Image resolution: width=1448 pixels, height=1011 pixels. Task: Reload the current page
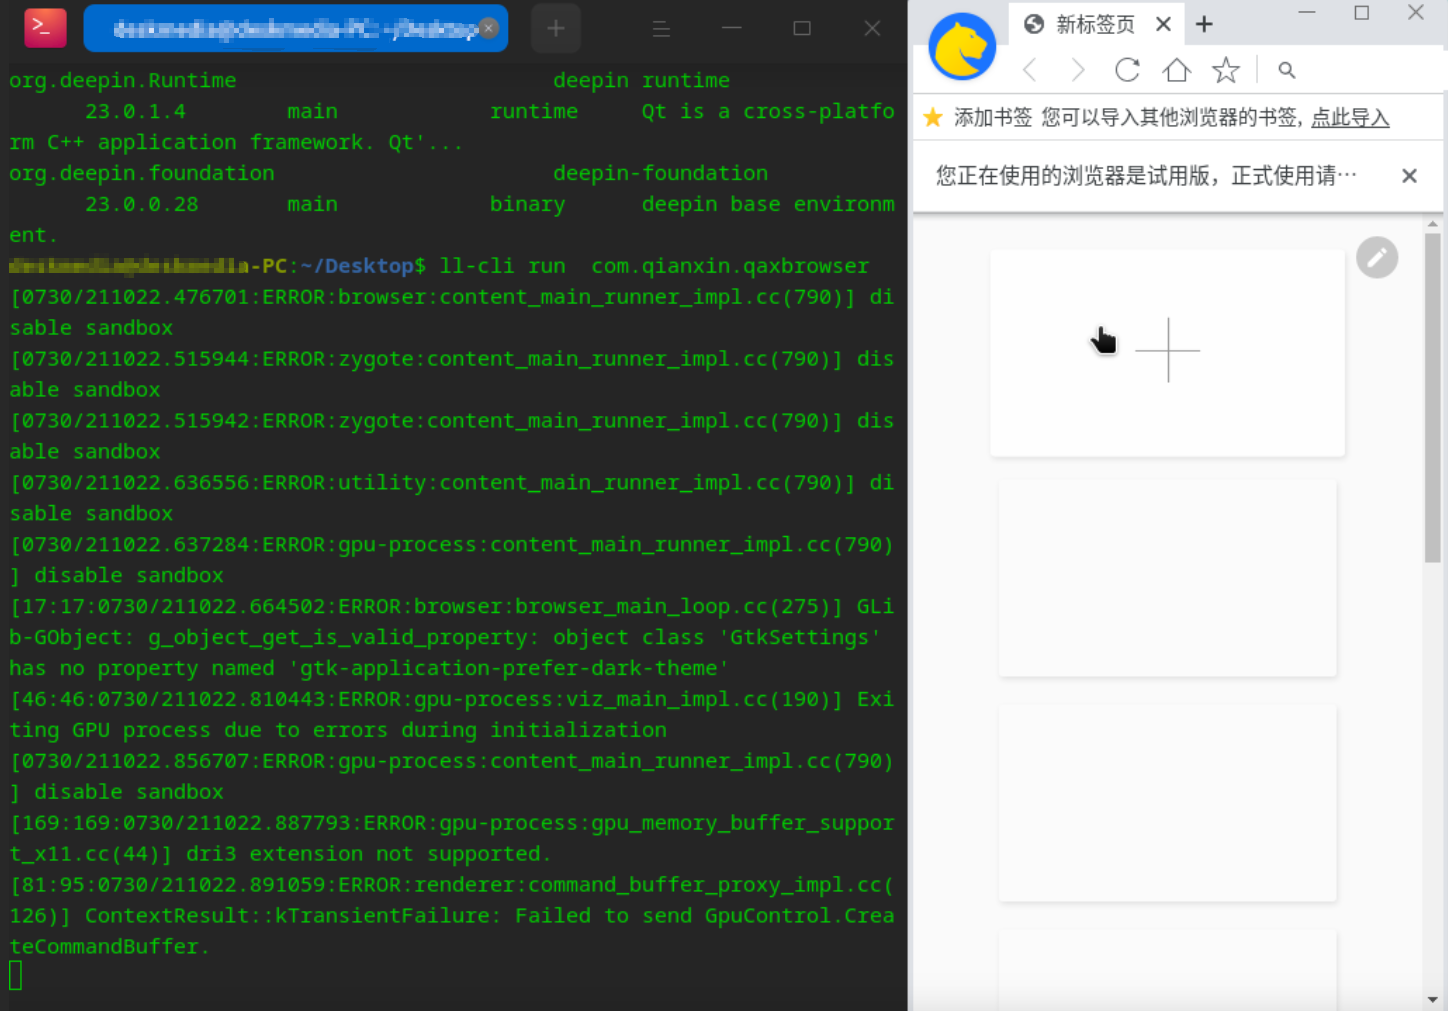[x=1127, y=70]
